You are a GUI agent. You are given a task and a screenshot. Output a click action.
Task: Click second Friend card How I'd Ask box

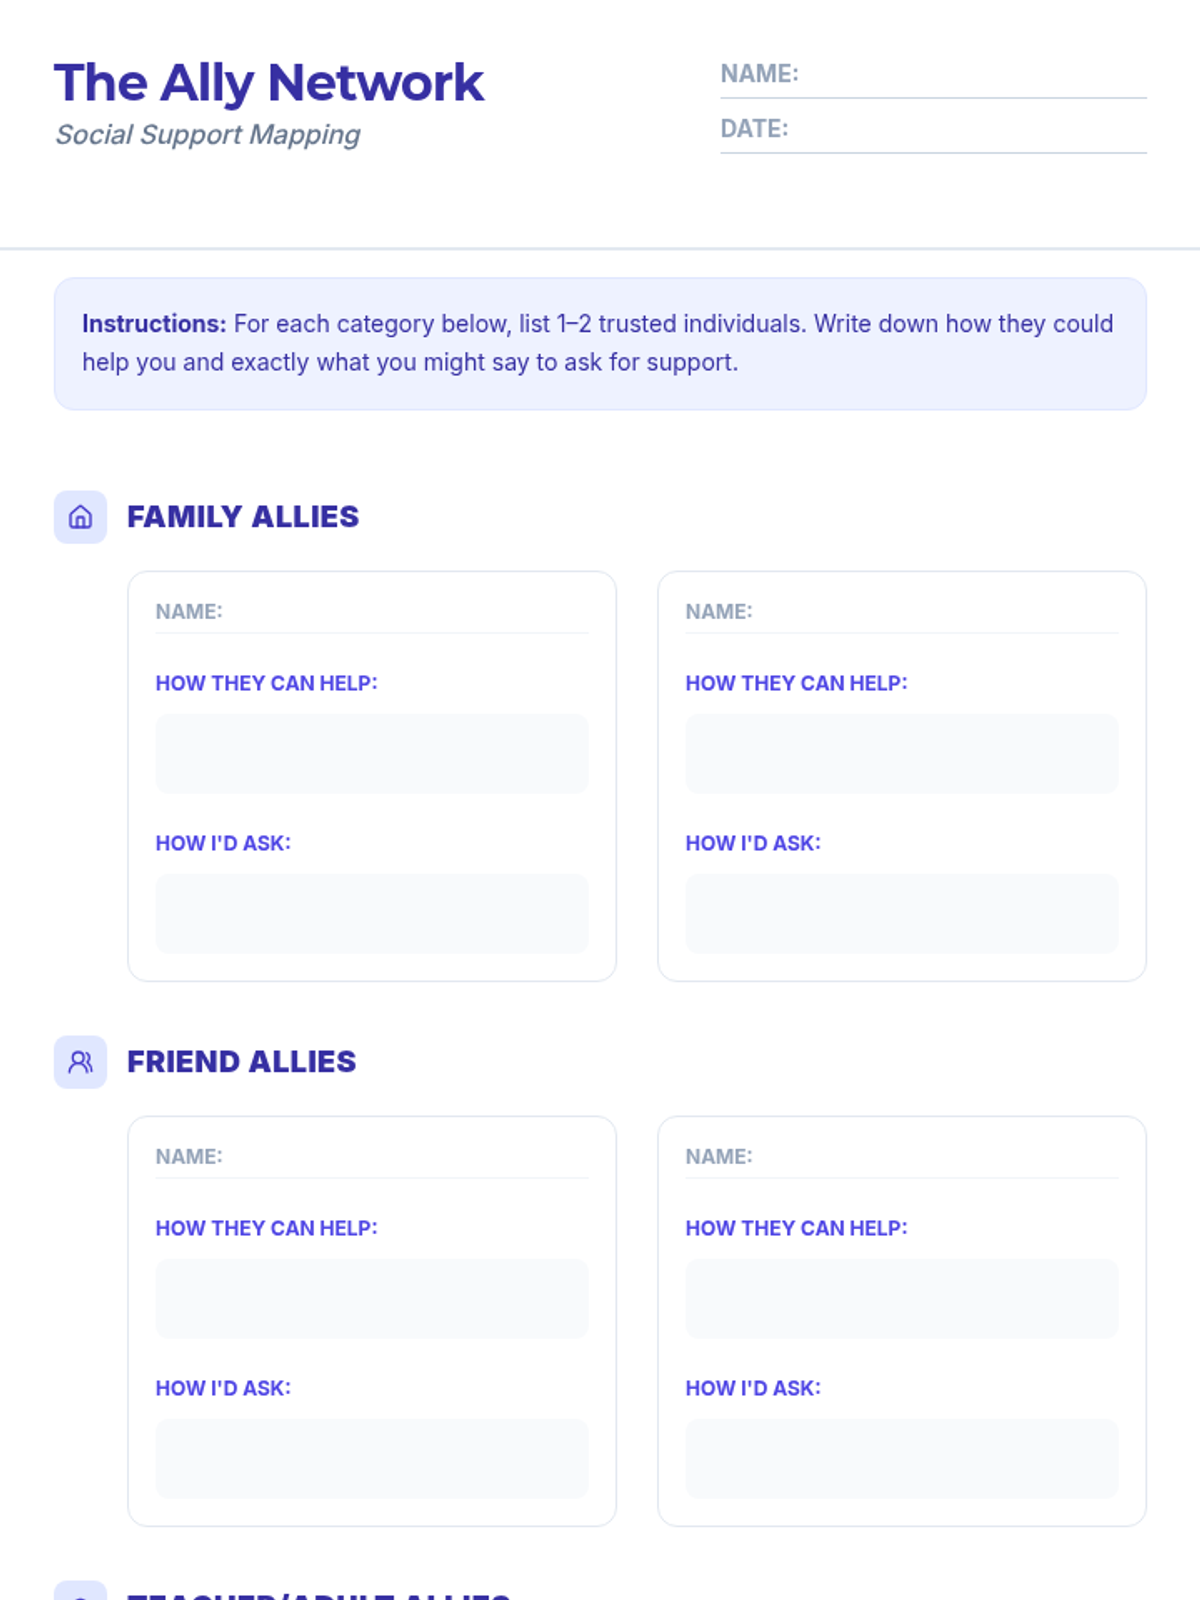902,1459
